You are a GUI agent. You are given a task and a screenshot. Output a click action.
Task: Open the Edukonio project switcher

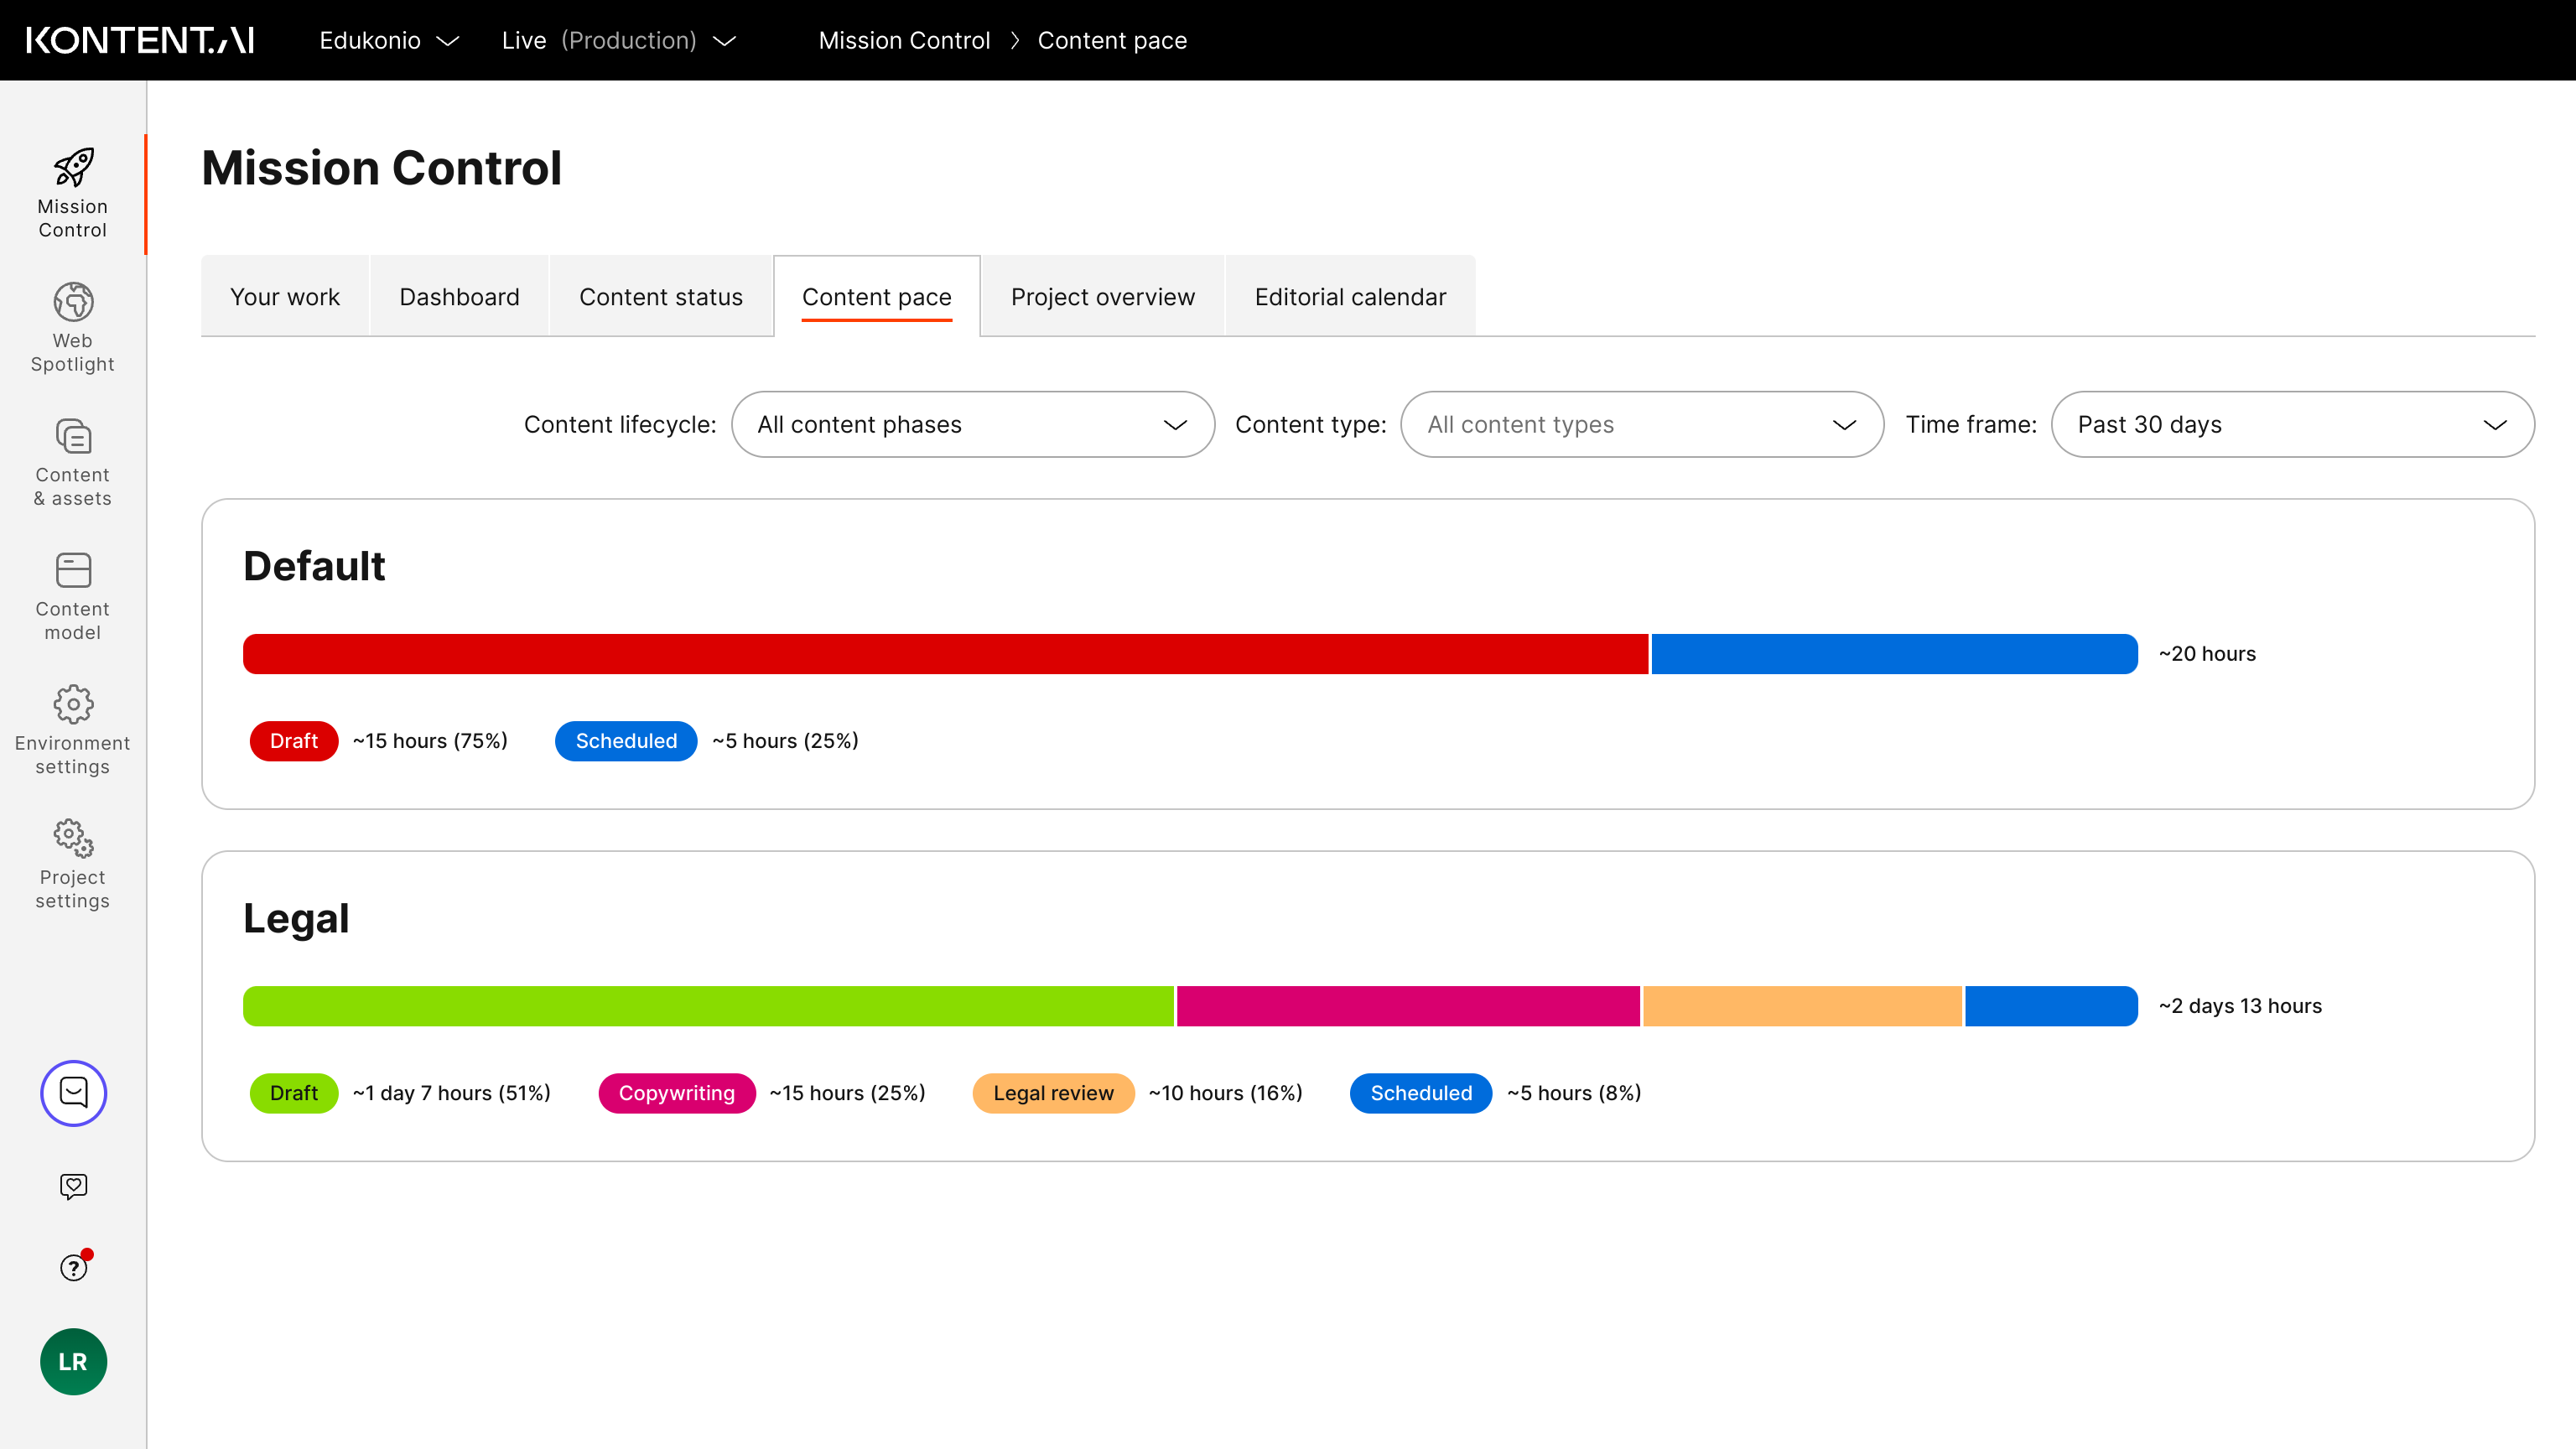click(x=388, y=40)
